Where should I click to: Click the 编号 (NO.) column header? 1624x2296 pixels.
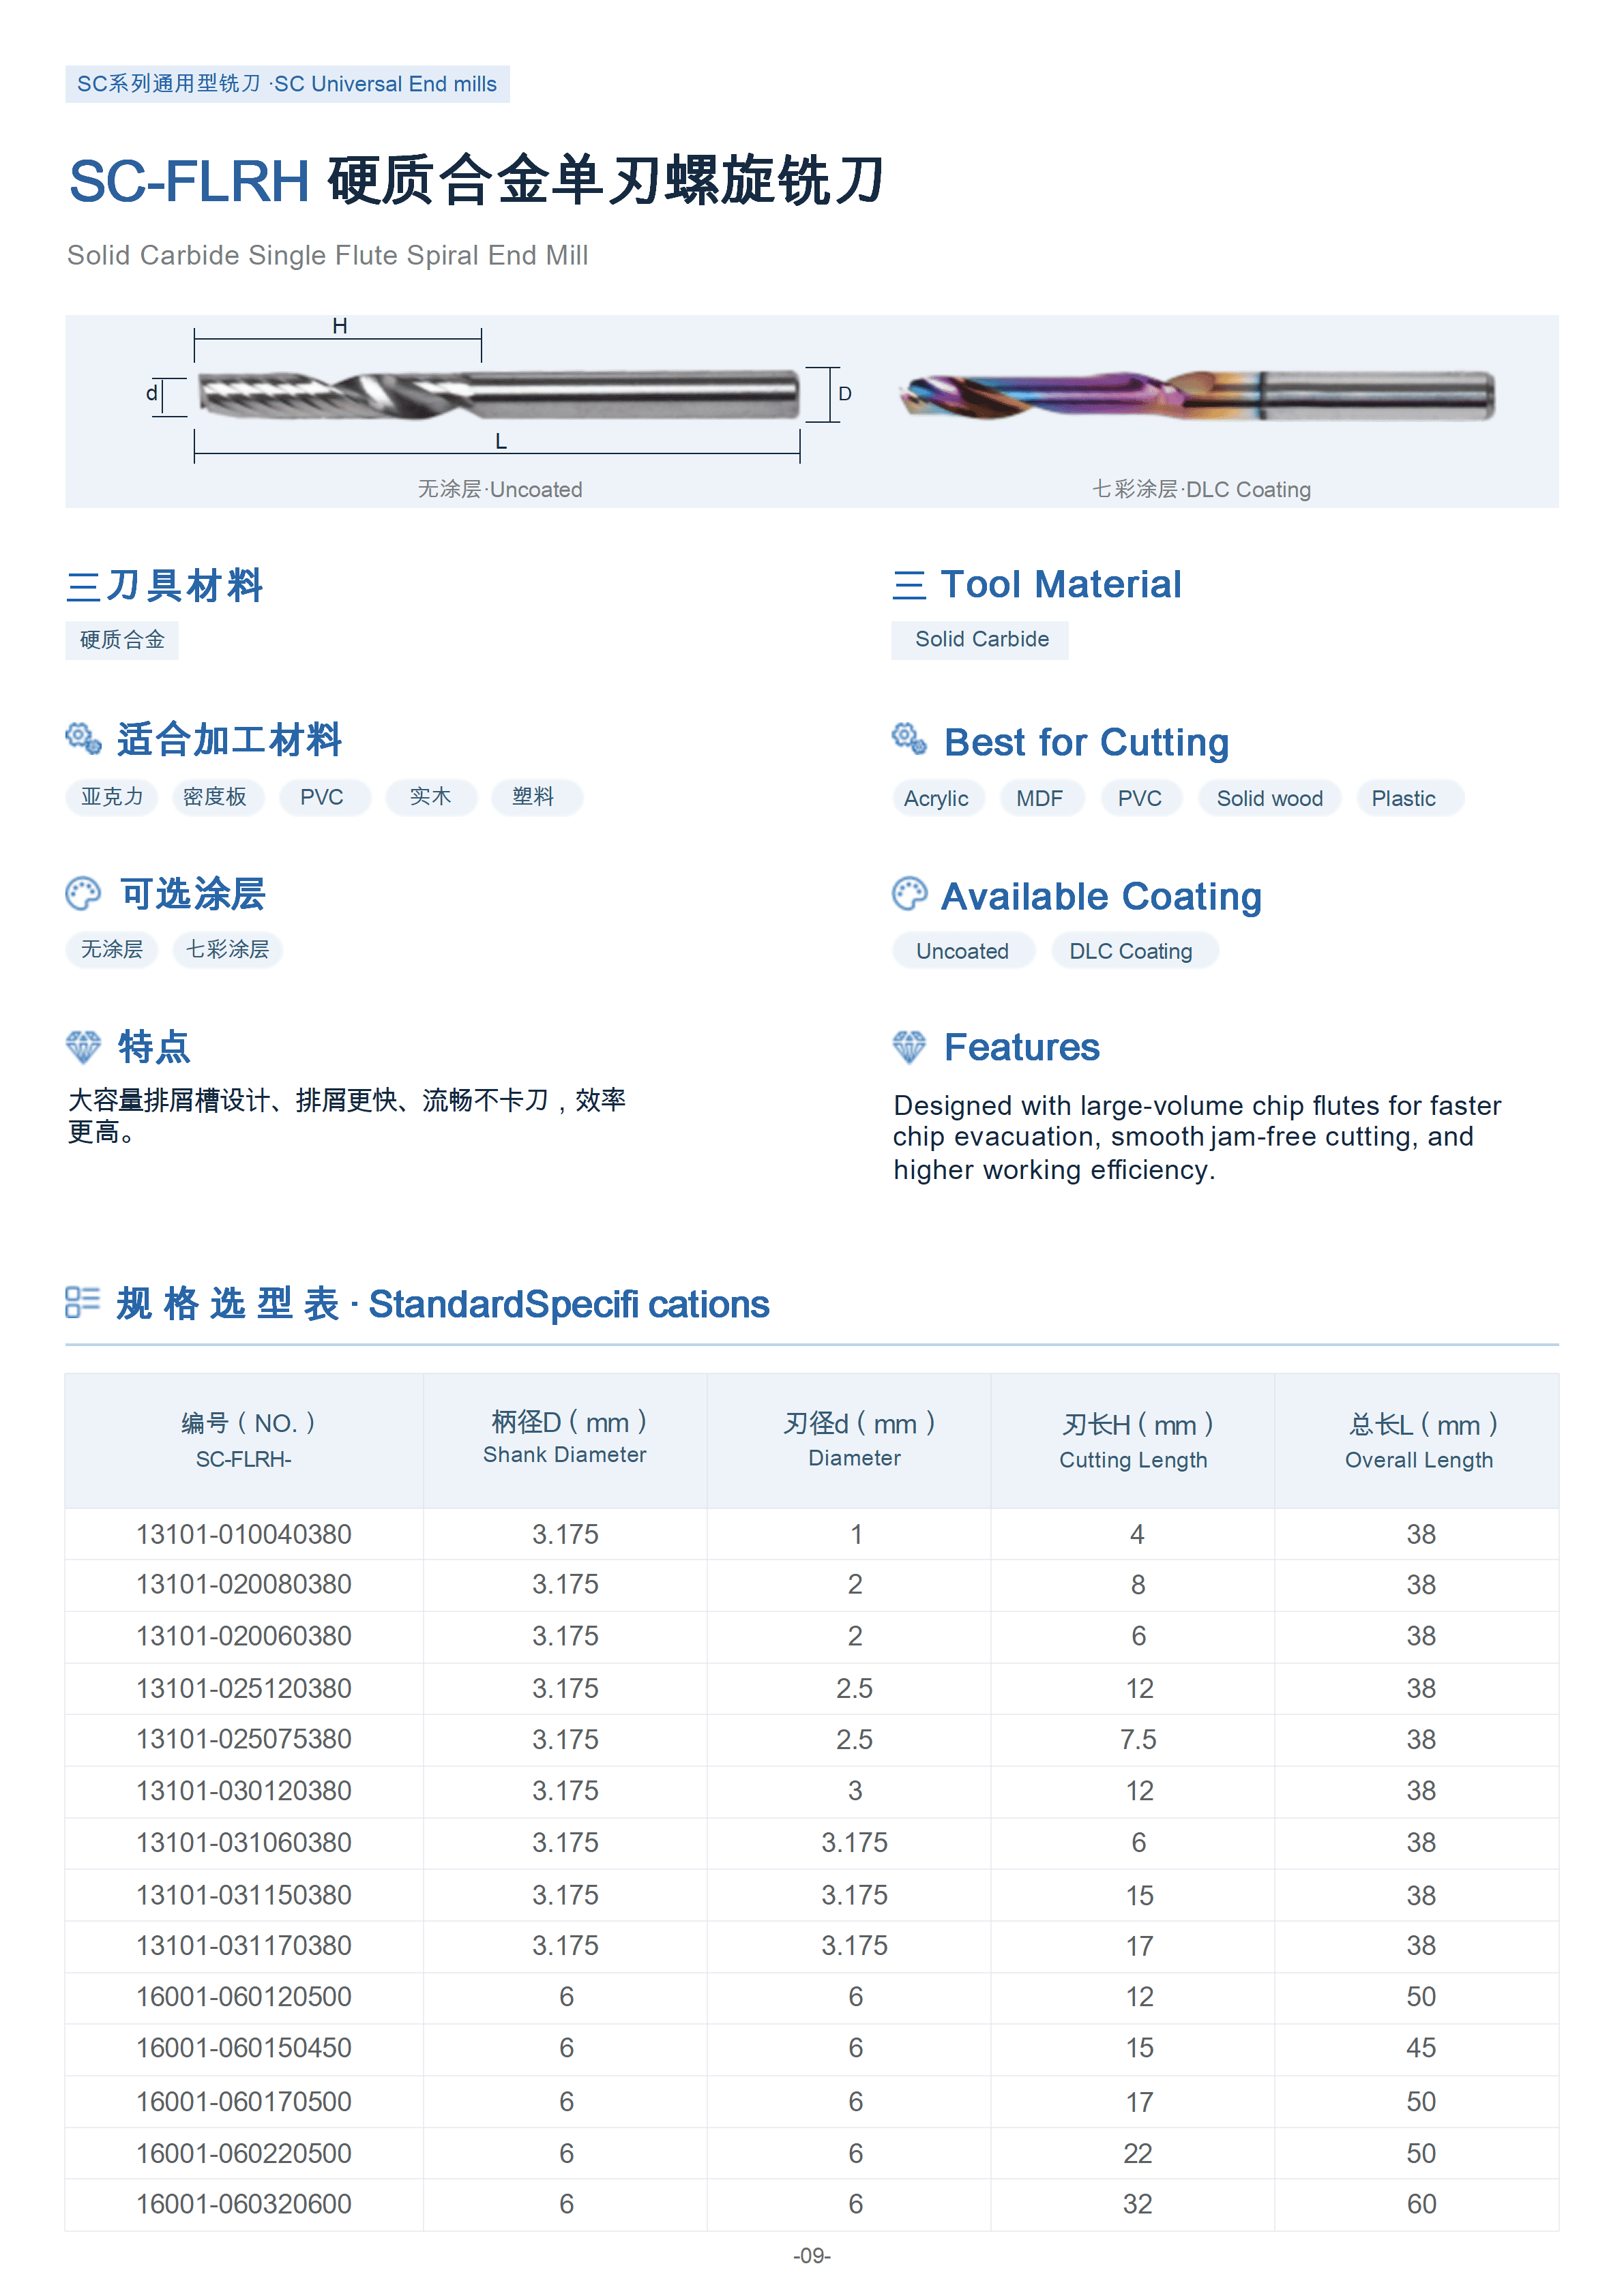244,1440
